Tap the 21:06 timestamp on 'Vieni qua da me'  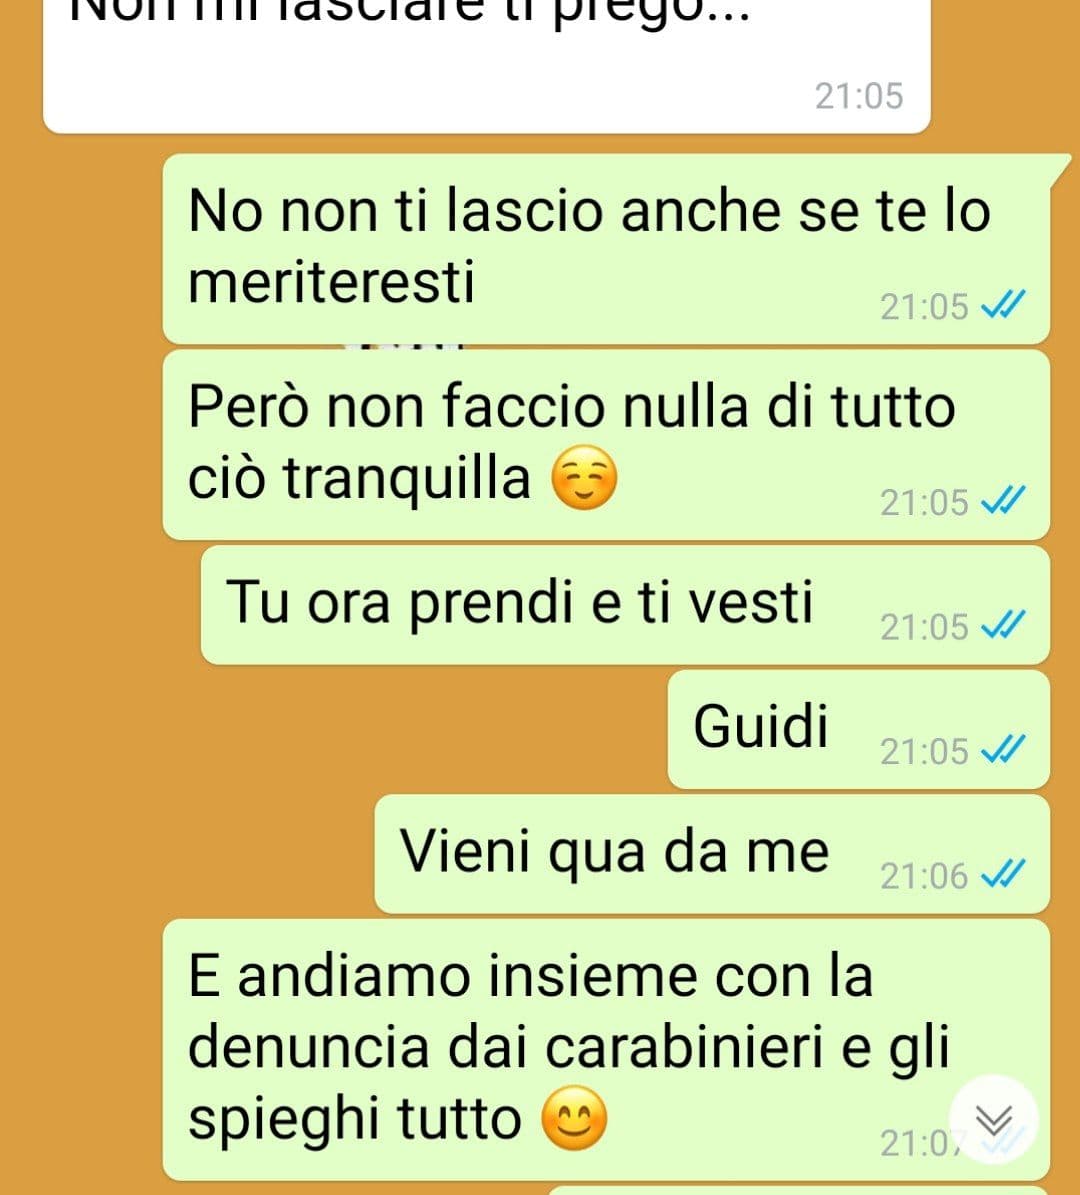924,876
